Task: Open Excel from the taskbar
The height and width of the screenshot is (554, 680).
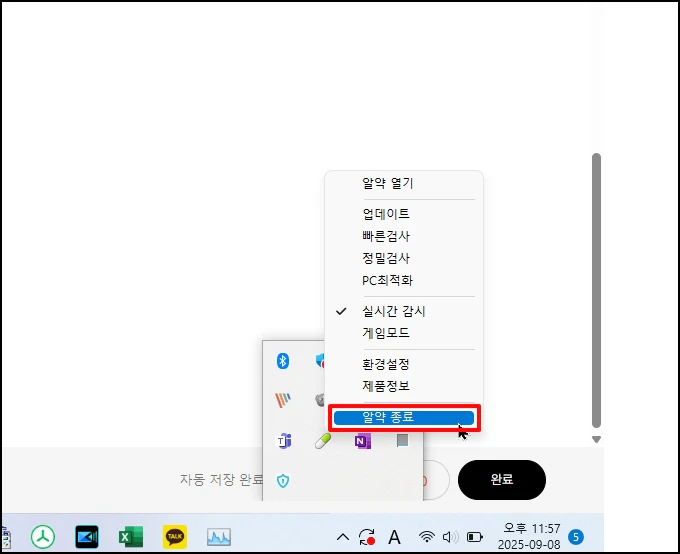Action: pos(131,537)
